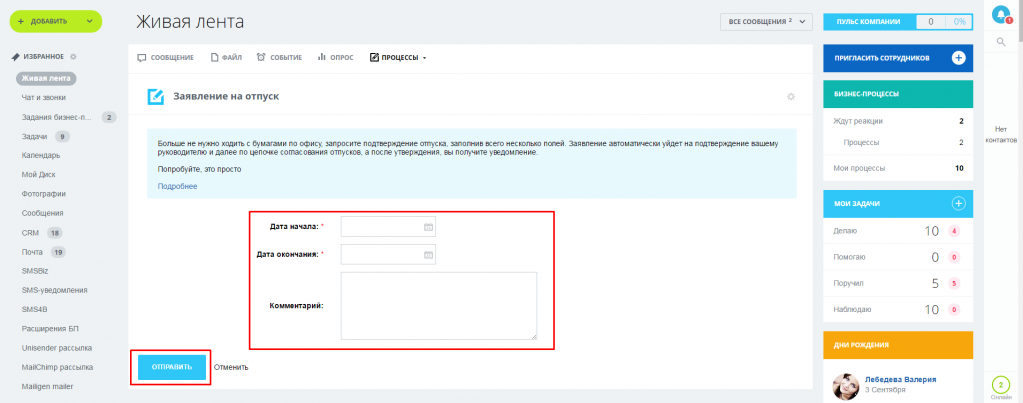Expand the Добавить dropdown arrow
1023x403 pixels.
click(x=90, y=21)
